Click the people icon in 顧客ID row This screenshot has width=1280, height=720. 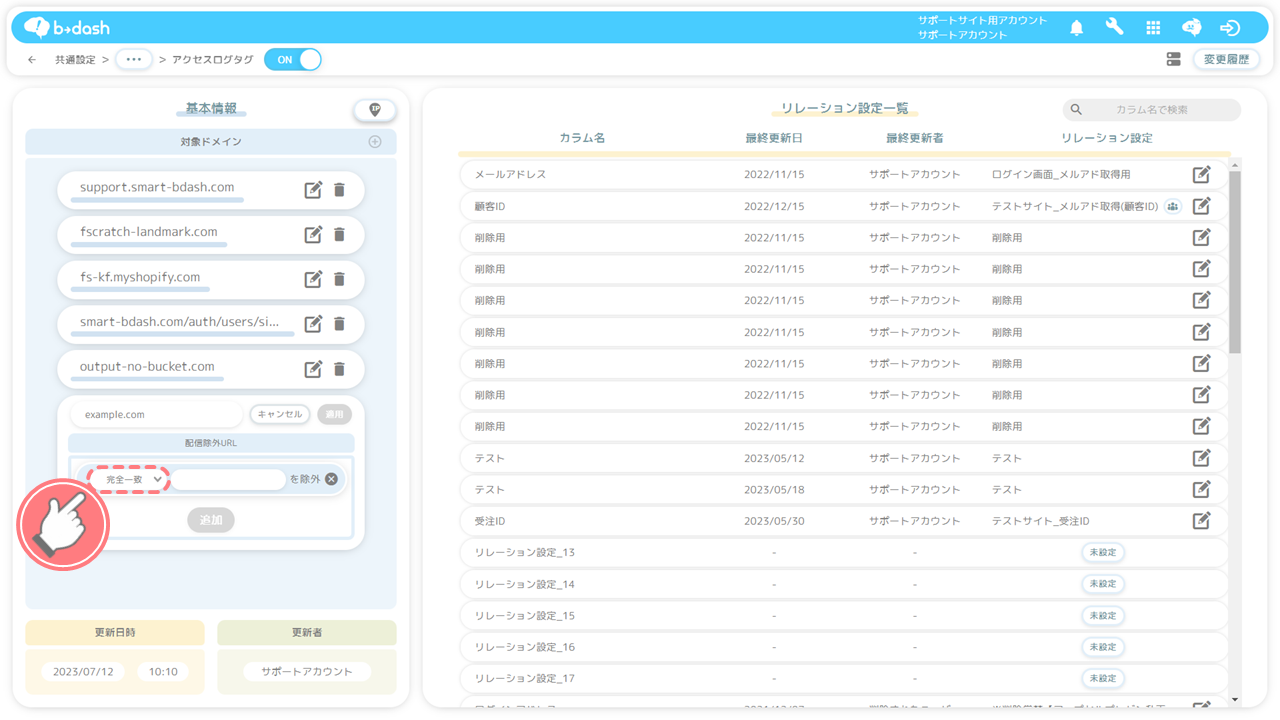[x=1173, y=207]
